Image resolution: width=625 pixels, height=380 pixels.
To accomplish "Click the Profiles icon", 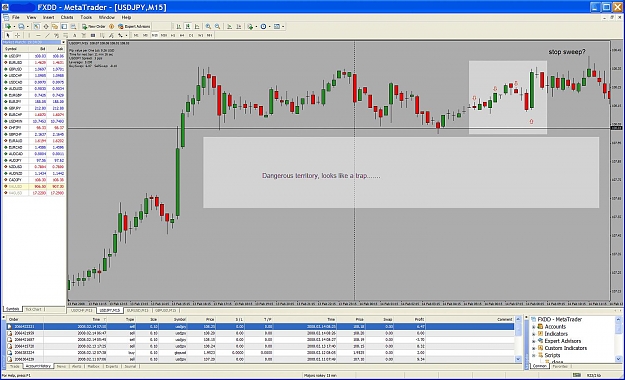I will tap(21, 26).
